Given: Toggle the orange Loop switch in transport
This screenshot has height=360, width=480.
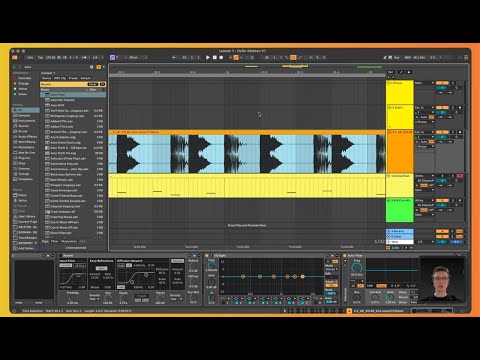Looking at the screenshot, I should pos(293,57).
